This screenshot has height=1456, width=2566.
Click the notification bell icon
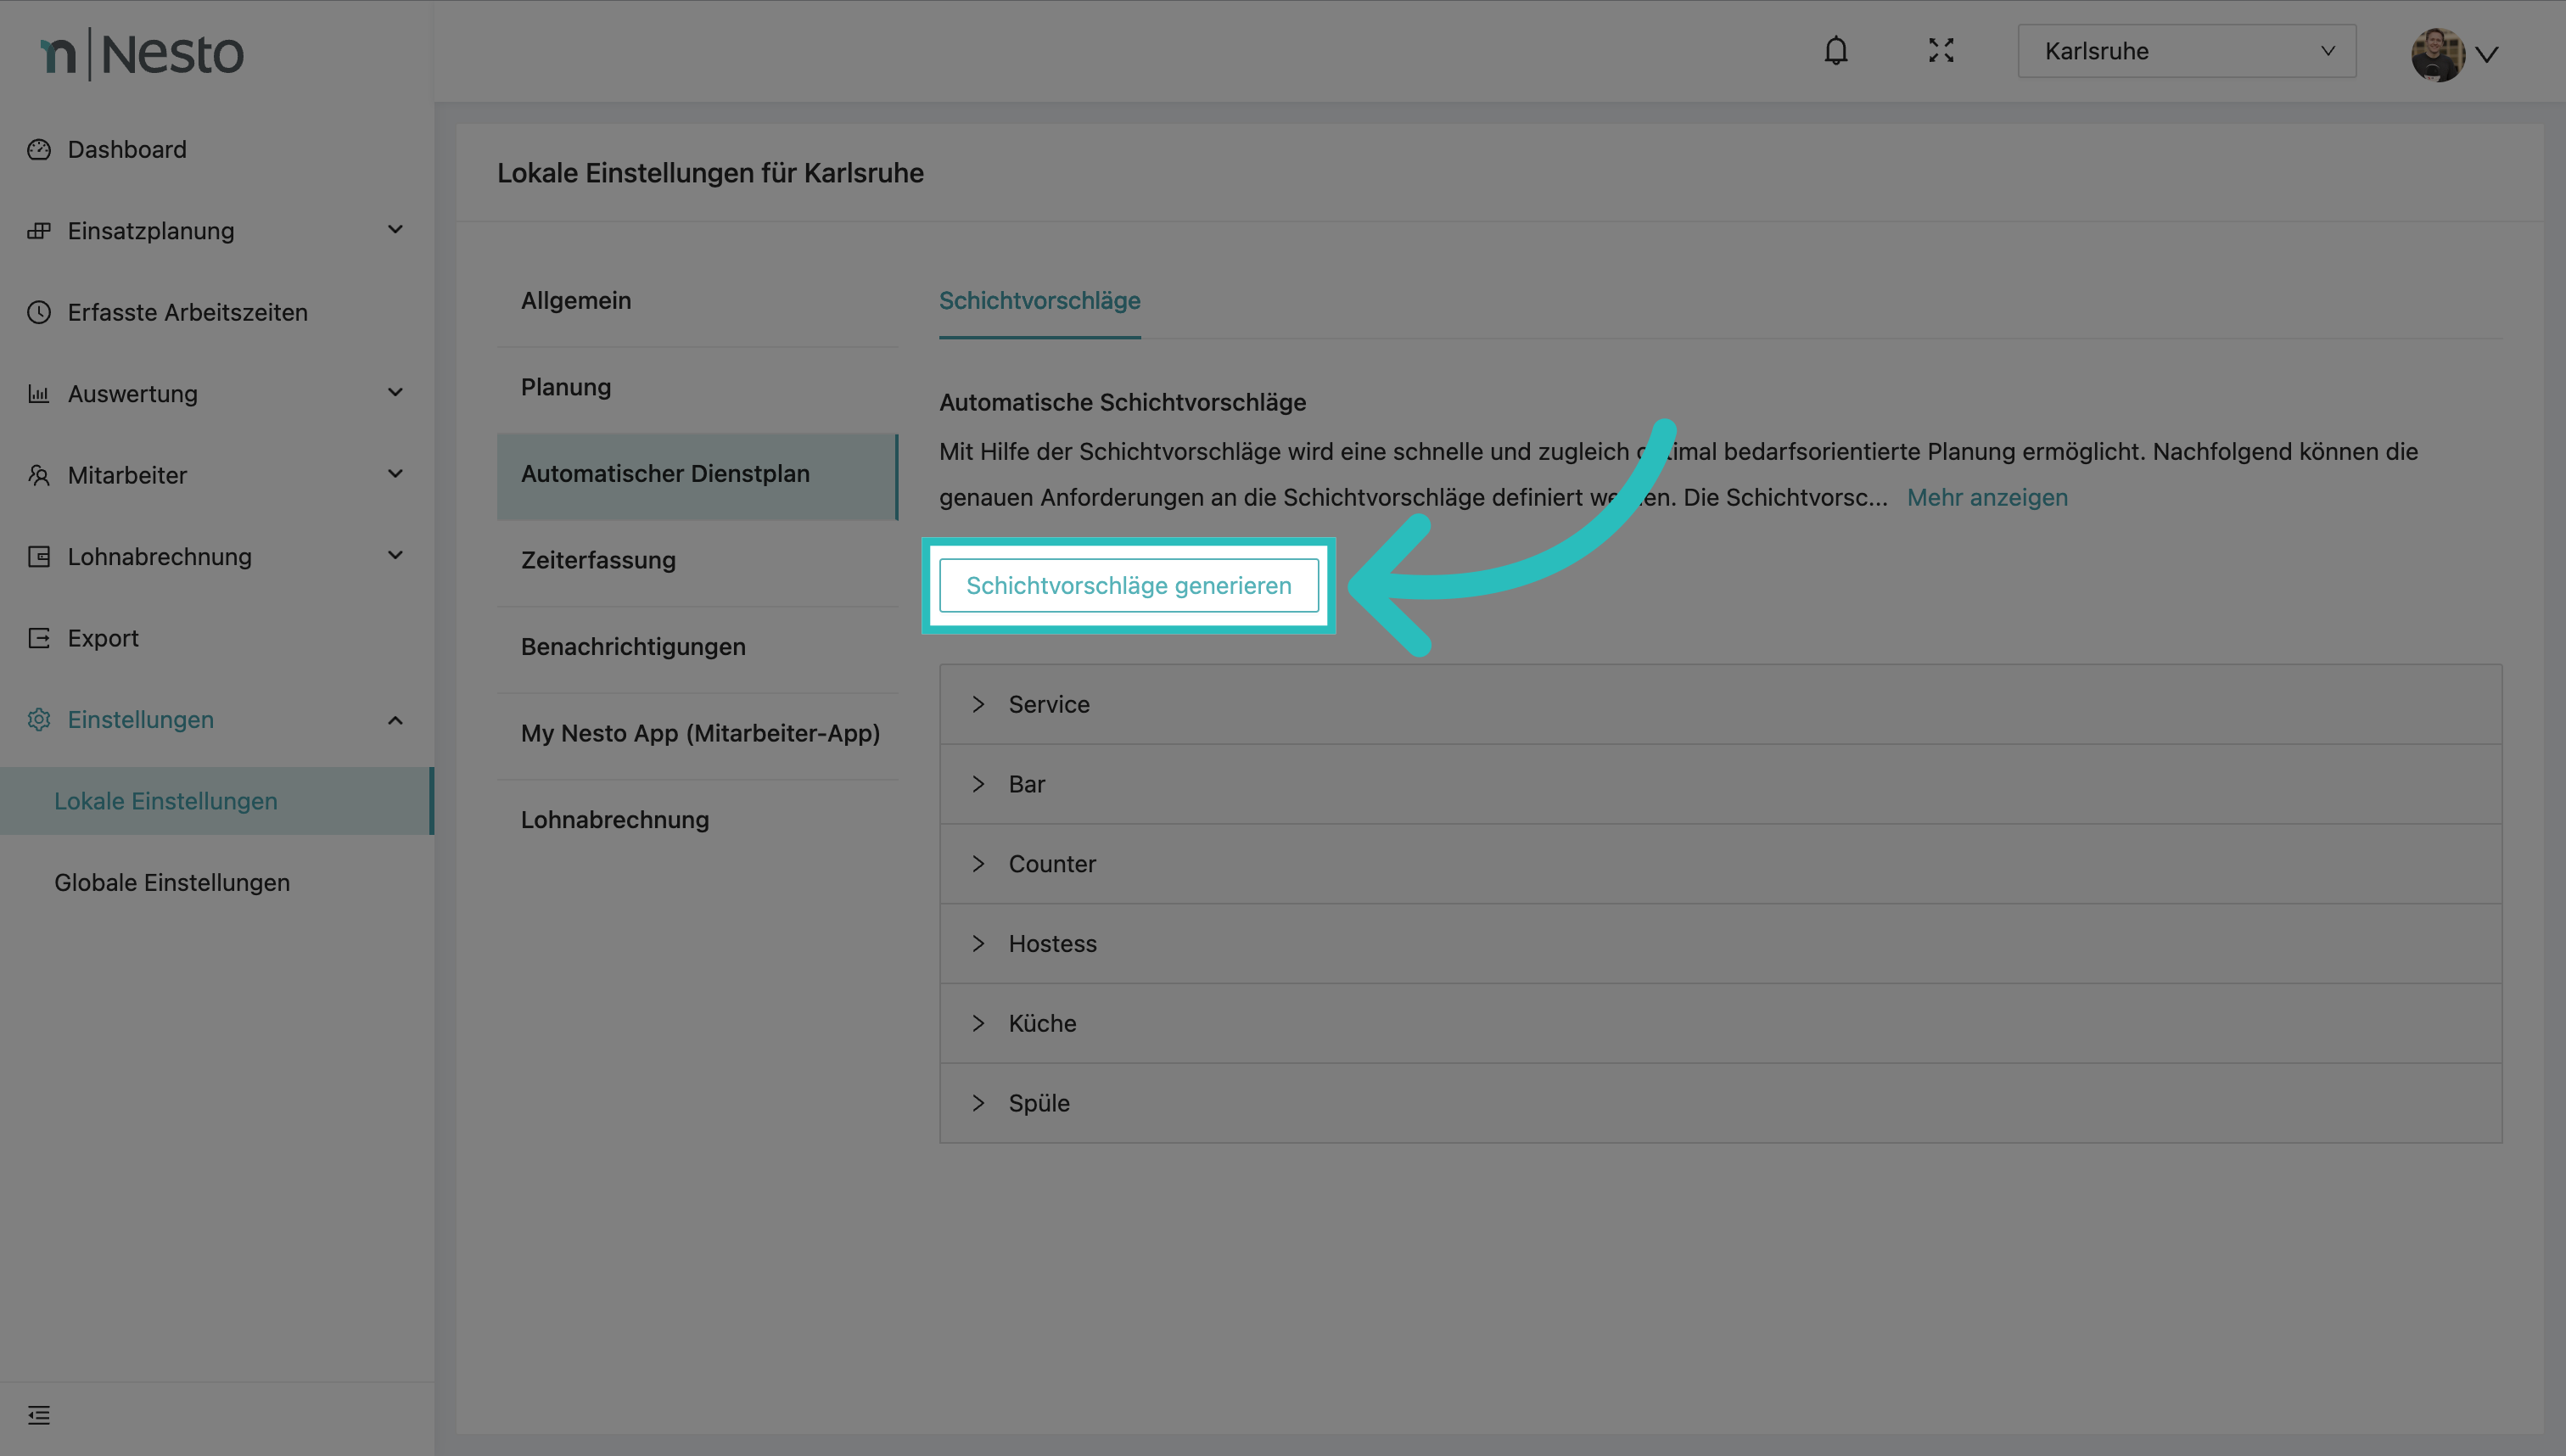[1835, 51]
